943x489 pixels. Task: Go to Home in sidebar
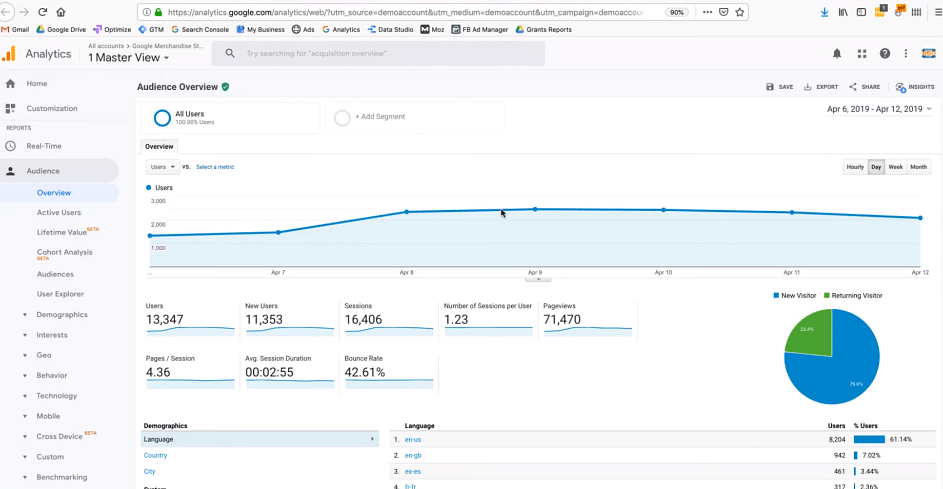(x=37, y=84)
